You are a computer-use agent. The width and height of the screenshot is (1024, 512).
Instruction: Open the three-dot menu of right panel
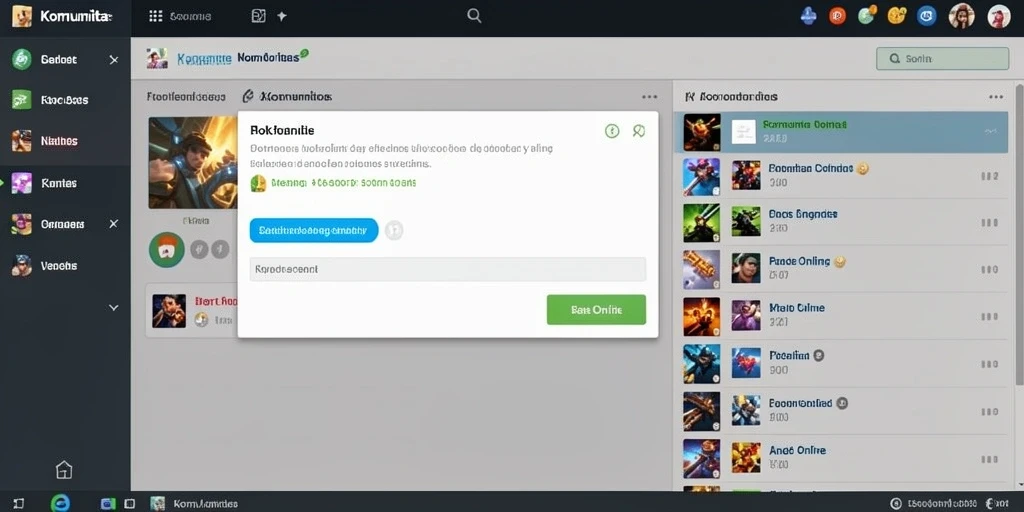coord(996,97)
